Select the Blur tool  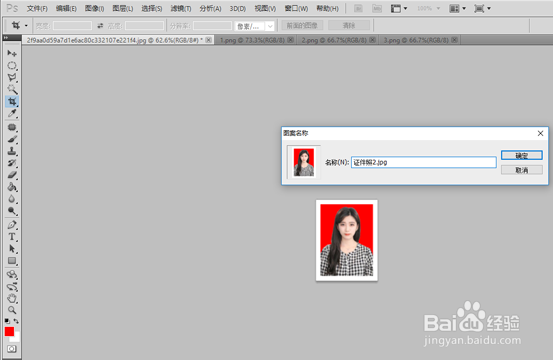click(12, 199)
